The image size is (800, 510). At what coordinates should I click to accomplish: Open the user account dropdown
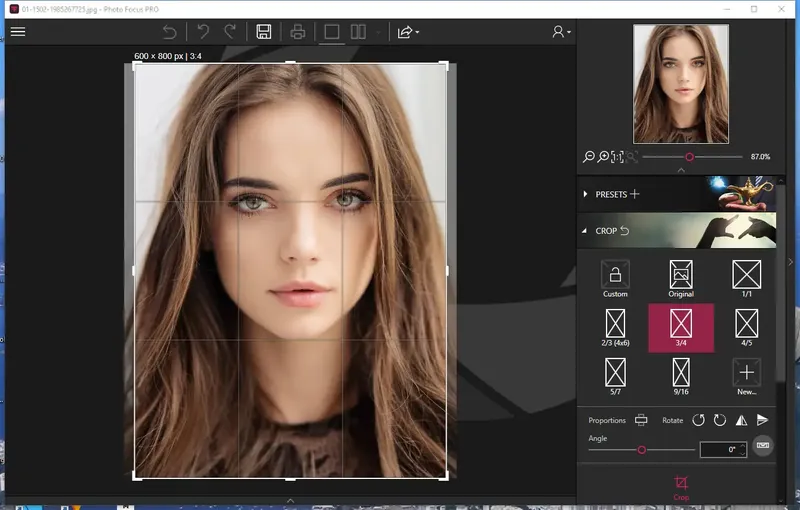[561, 32]
